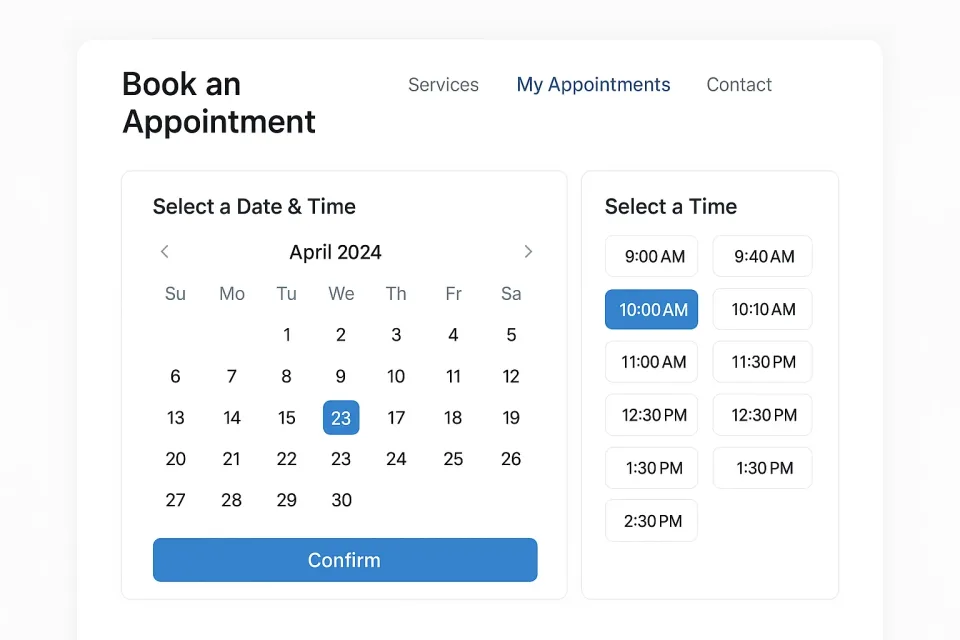Click the highlighted blue date 23
Image resolution: width=960 pixels, height=640 pixels.
(341, 418)
